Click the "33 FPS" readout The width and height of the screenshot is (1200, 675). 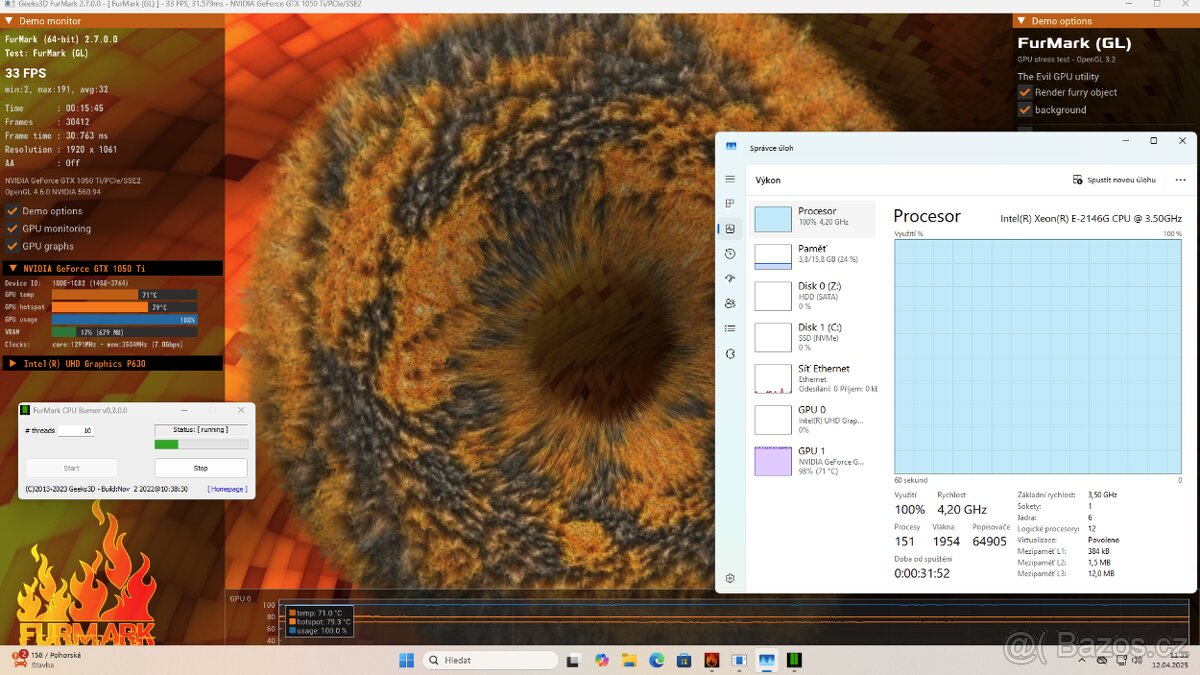(x=26, y=73)
